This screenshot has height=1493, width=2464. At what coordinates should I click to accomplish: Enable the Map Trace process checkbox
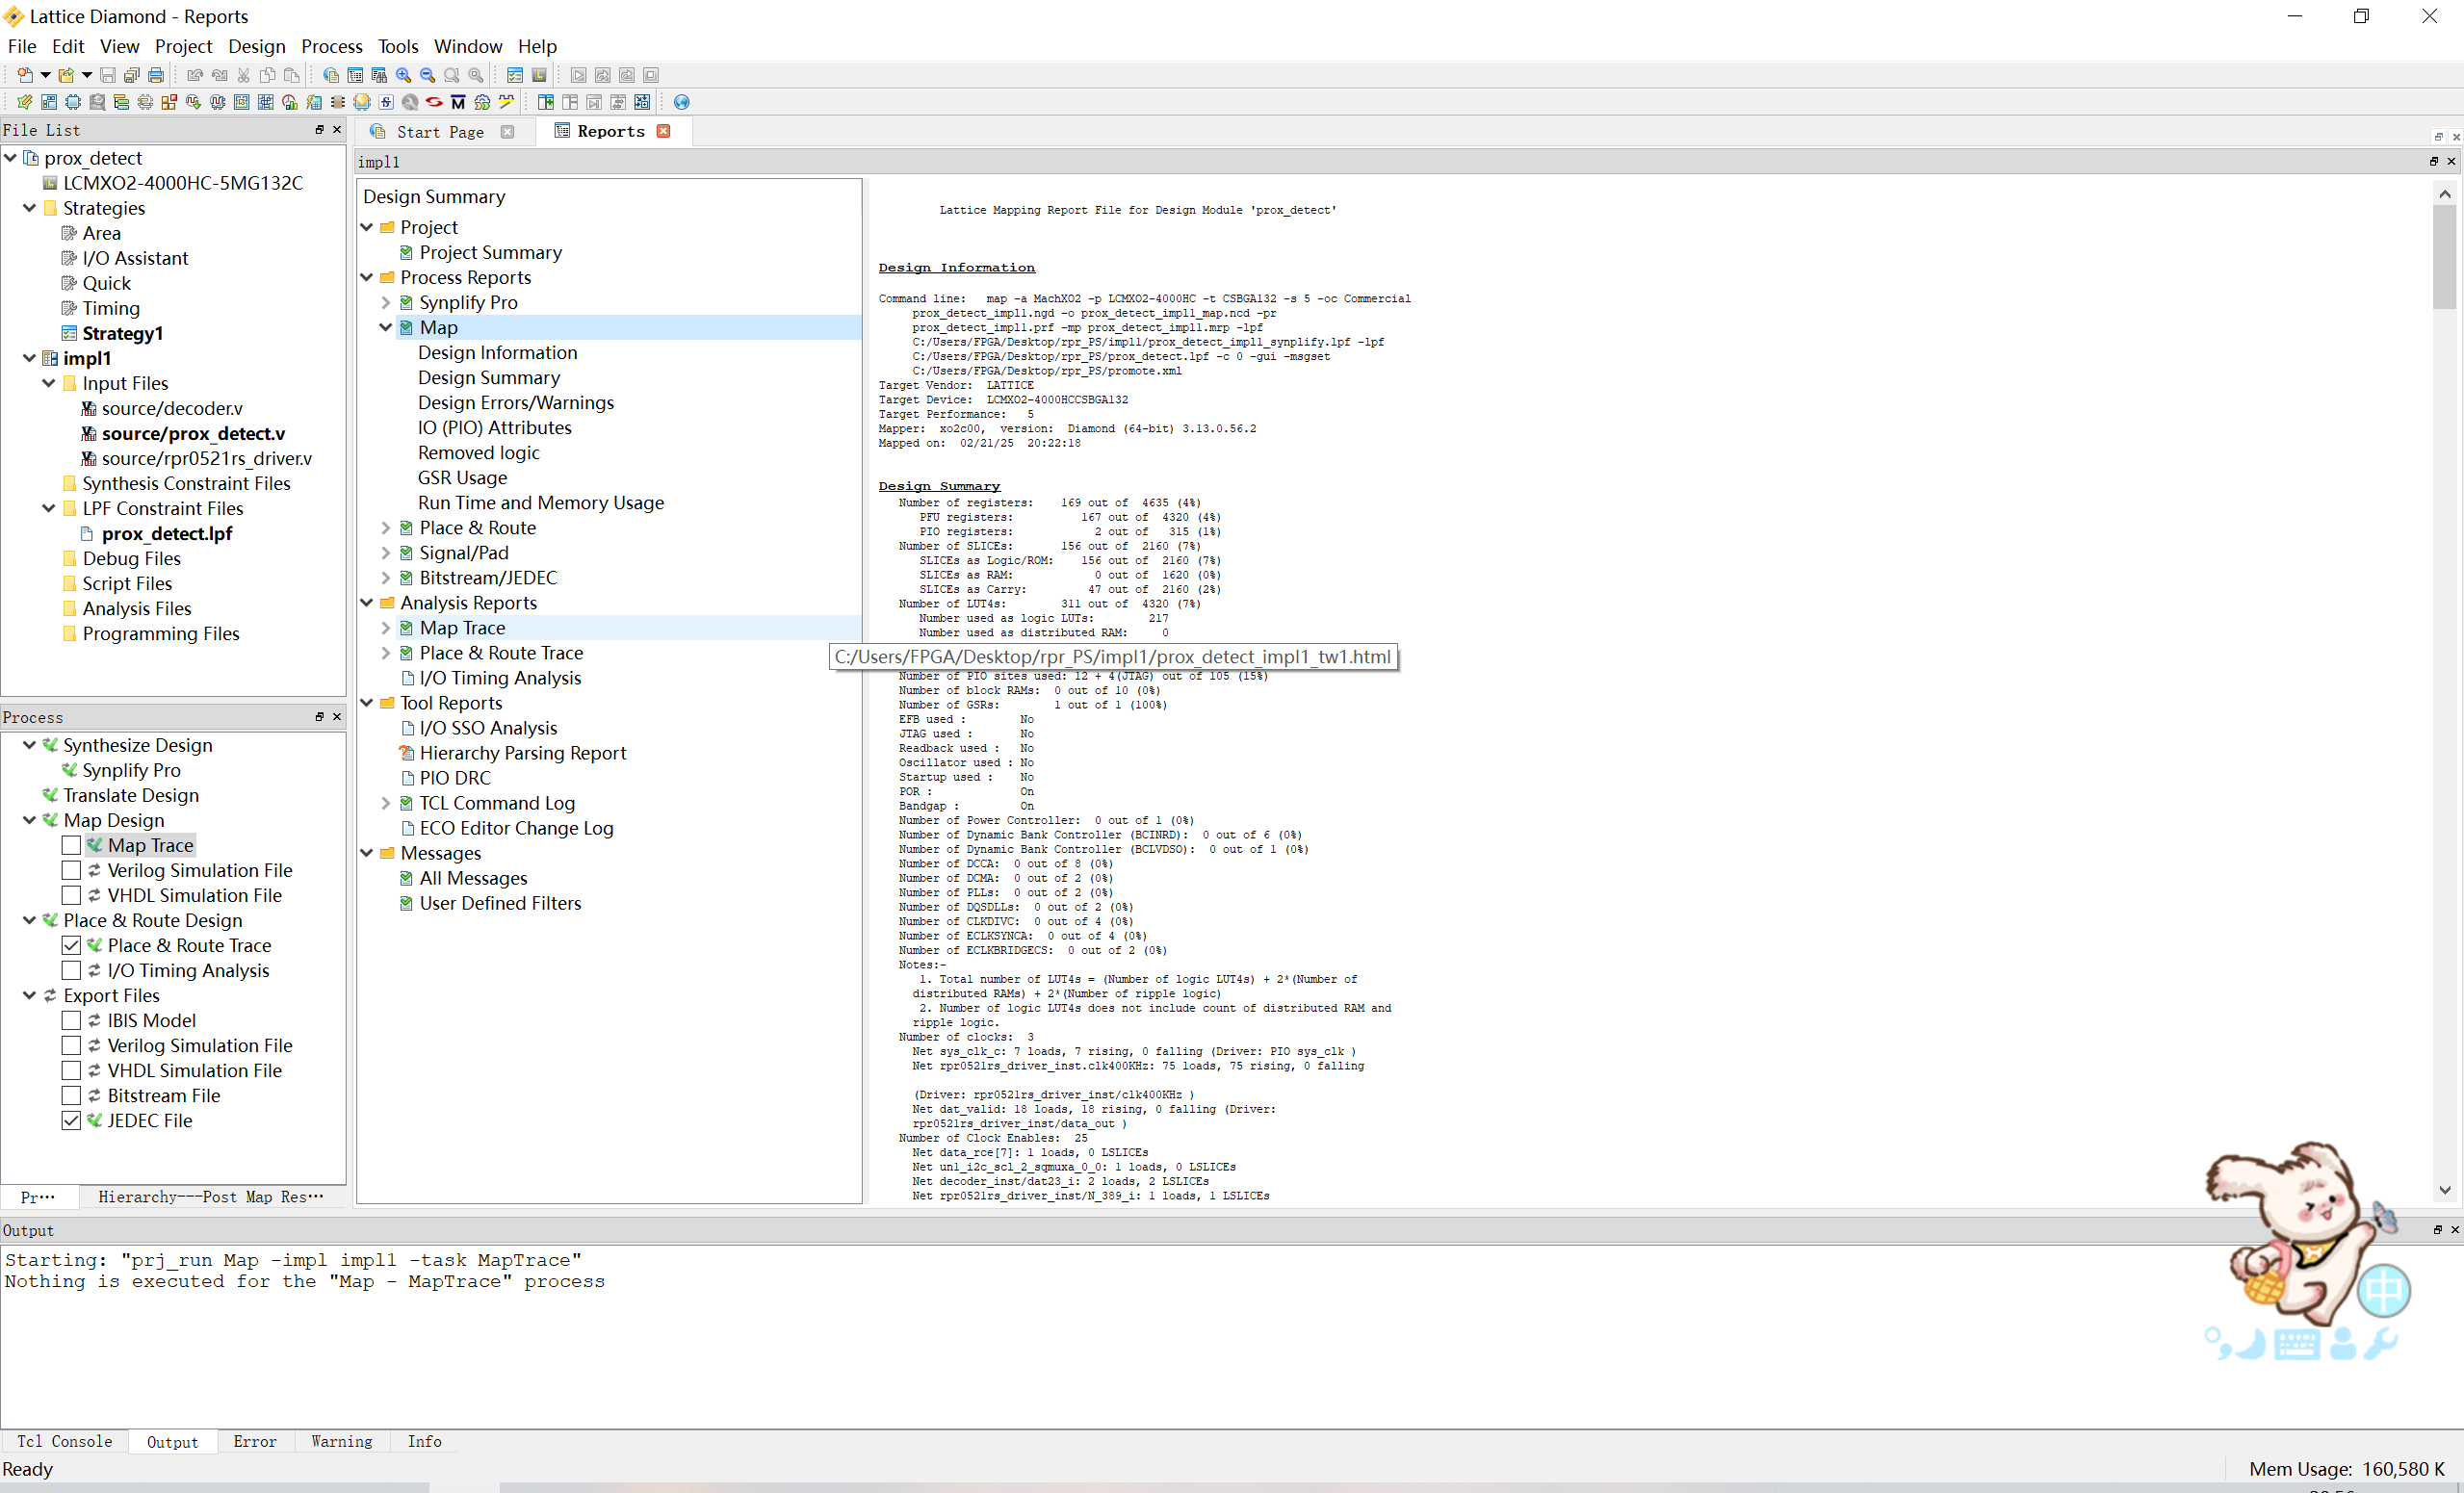coord(71,845)
